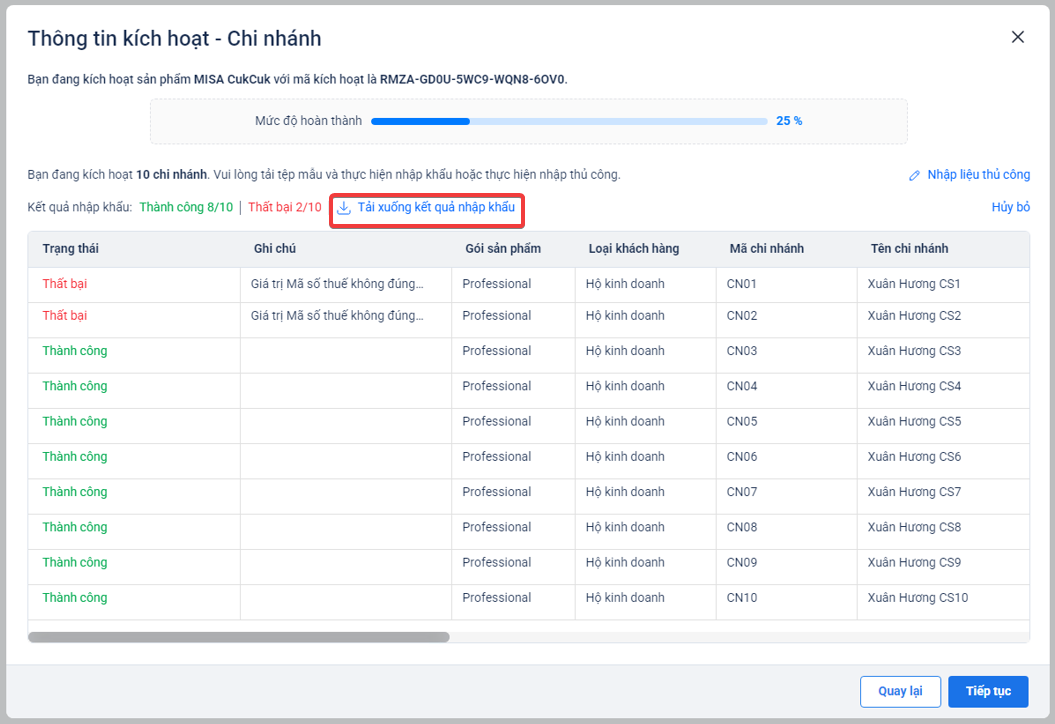Click the error note in the CN02 row

pos(337,316)
